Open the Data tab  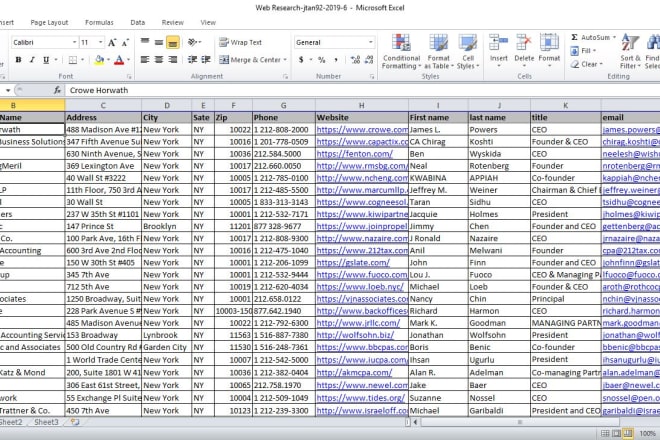pos(138,22)
